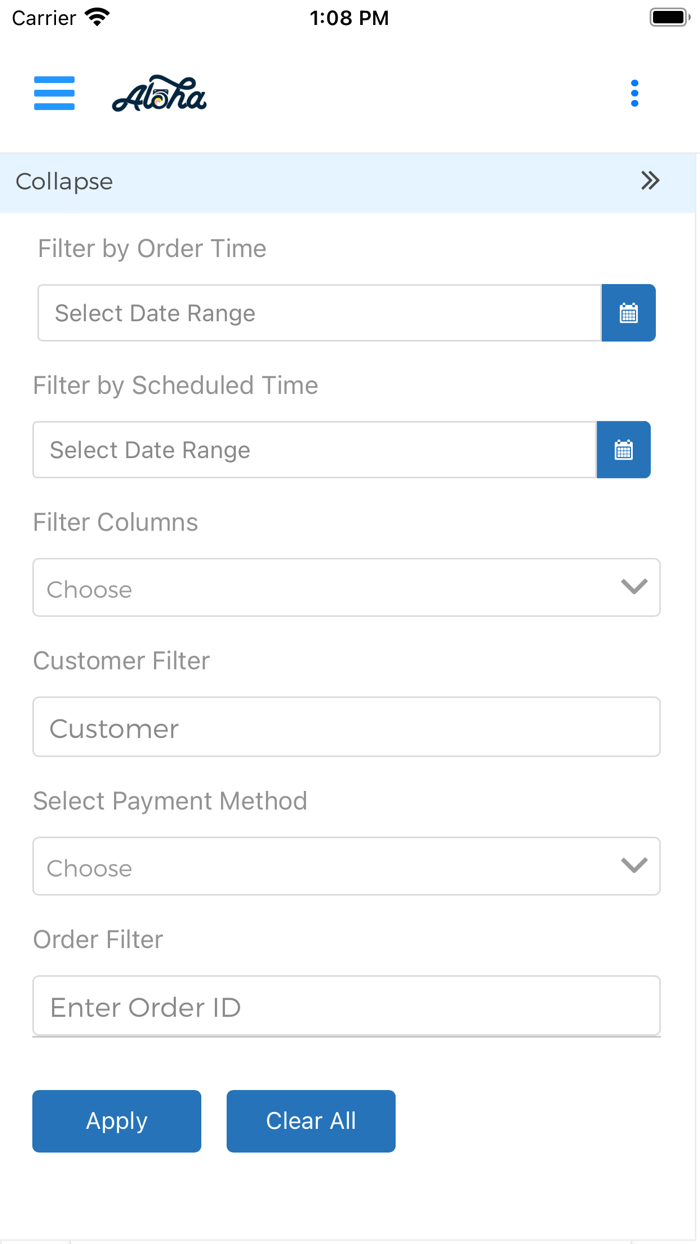Focus the Order Time date range field

click(x=319, y=313)
